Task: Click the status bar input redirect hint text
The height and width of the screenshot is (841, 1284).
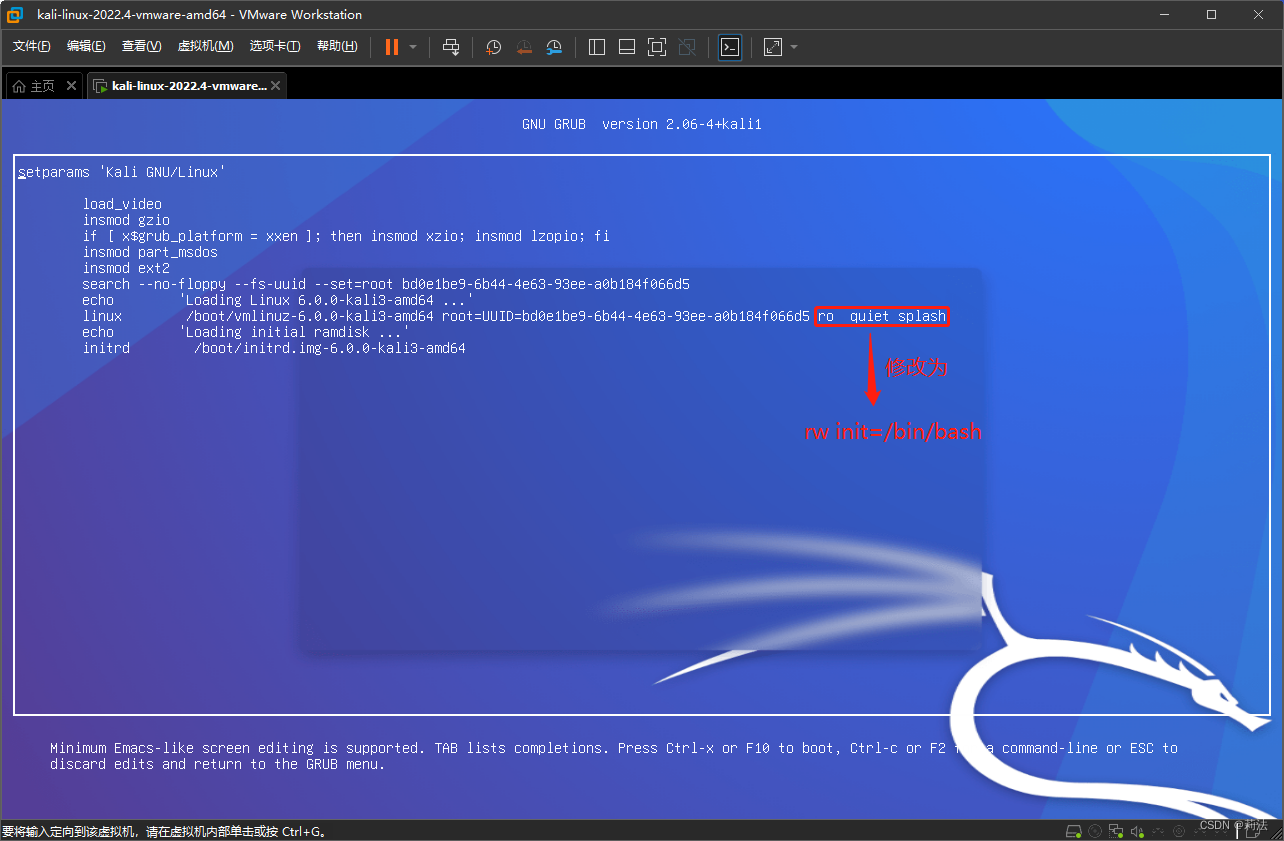Action: coord(164,831)
